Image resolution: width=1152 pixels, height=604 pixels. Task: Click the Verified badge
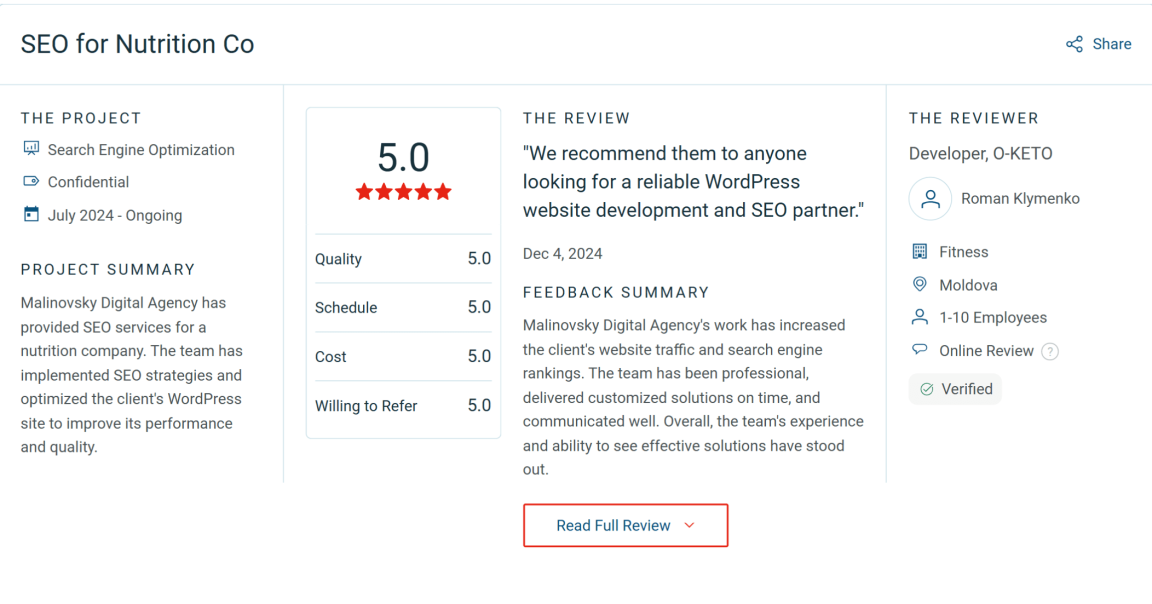(x=955, y=389)
